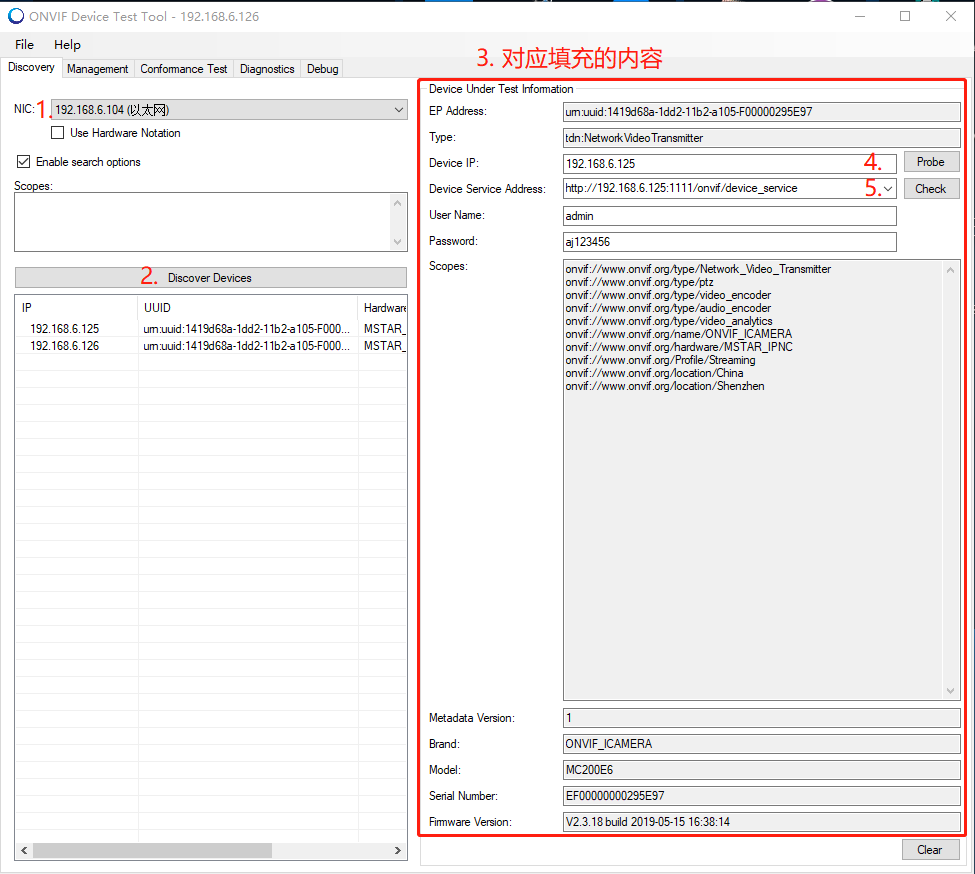Click the Check button
Viewport: 975px width, 874px height.
[x=930, y=188]
